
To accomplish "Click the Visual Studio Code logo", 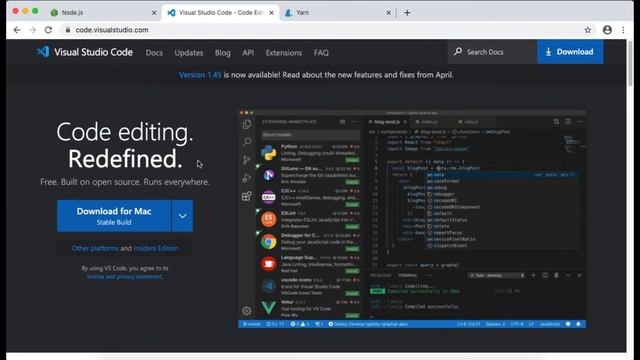I will pyautogui.click(x=84, y=52).
